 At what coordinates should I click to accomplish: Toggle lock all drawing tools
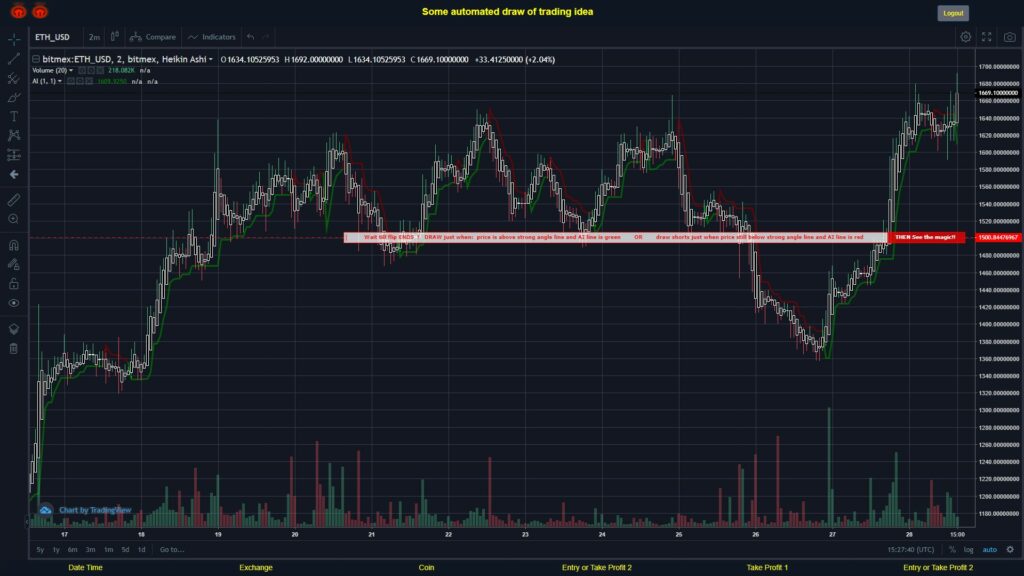pyautogui.click(x=14, y=283)
